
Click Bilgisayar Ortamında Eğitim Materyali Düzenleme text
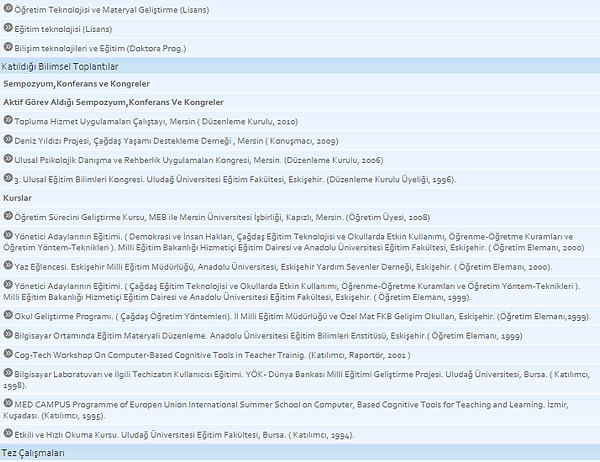[x=268, y=336]
